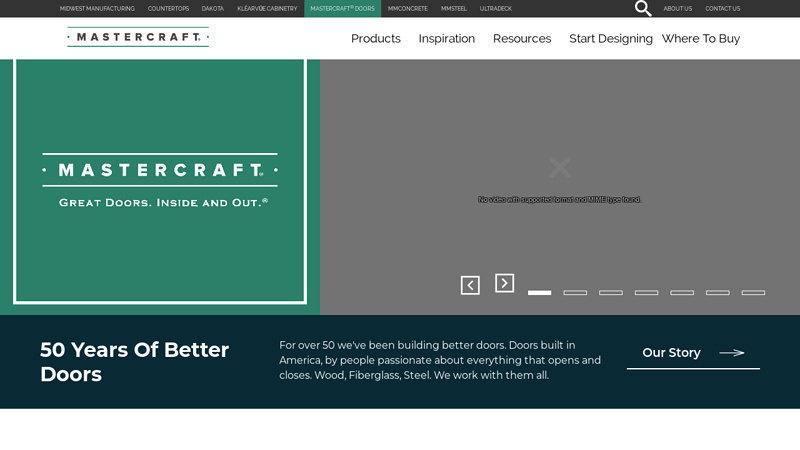Select the first slide indicator
This screenshot has width=800, height=450.
point(539,292)
